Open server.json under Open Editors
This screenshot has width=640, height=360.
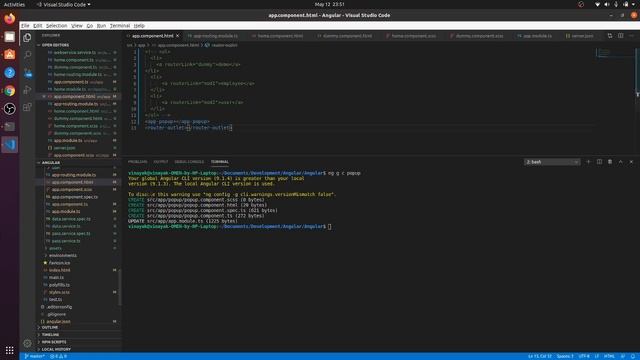click(64, 148)
